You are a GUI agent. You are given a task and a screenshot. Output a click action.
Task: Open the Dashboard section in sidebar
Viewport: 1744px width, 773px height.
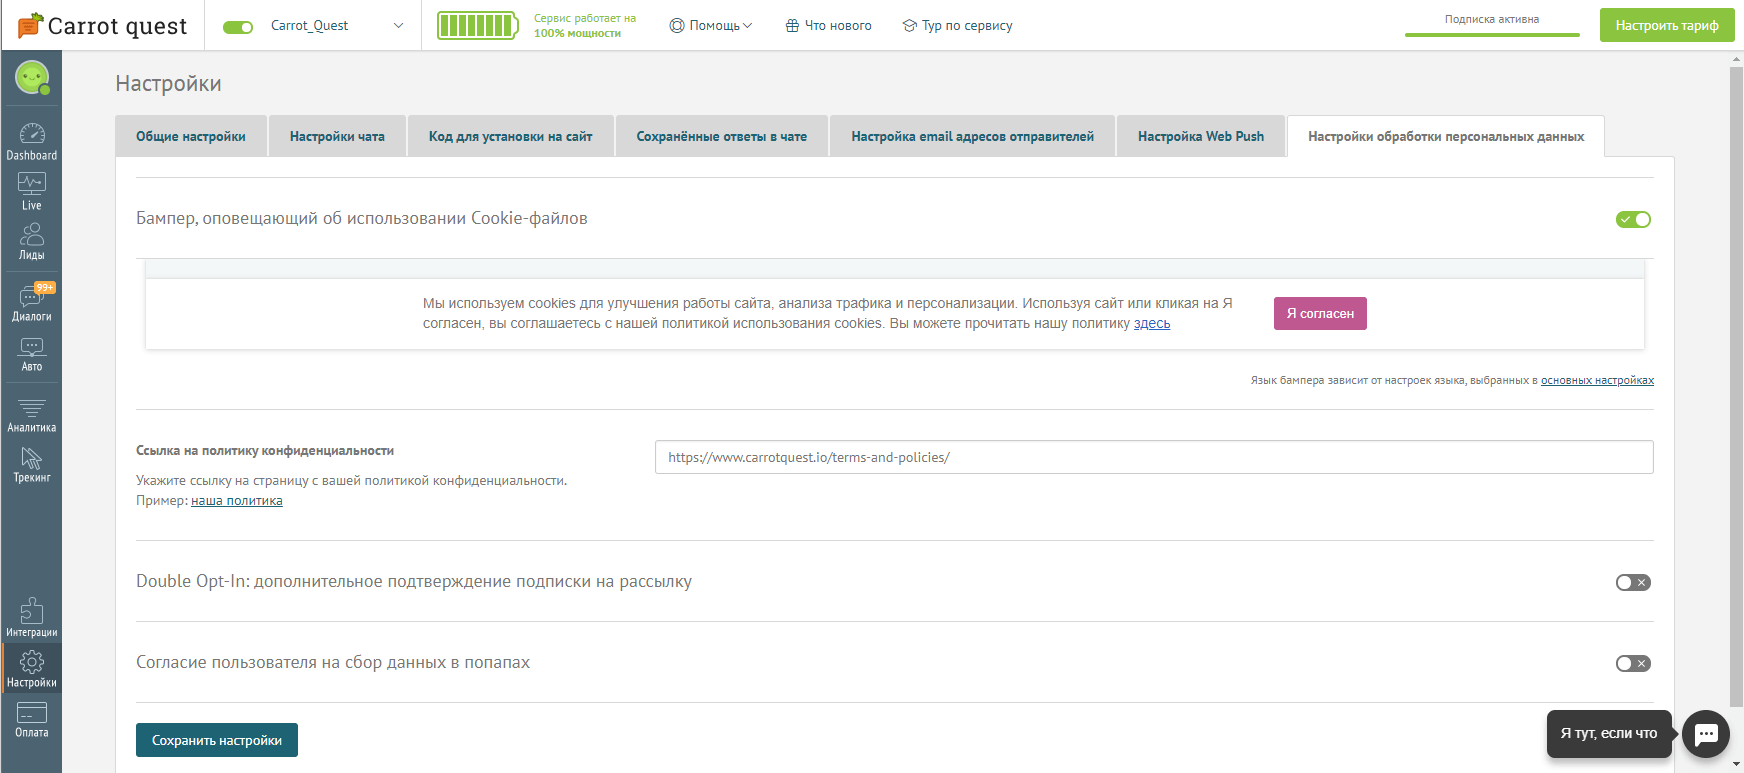coord(32,141)
